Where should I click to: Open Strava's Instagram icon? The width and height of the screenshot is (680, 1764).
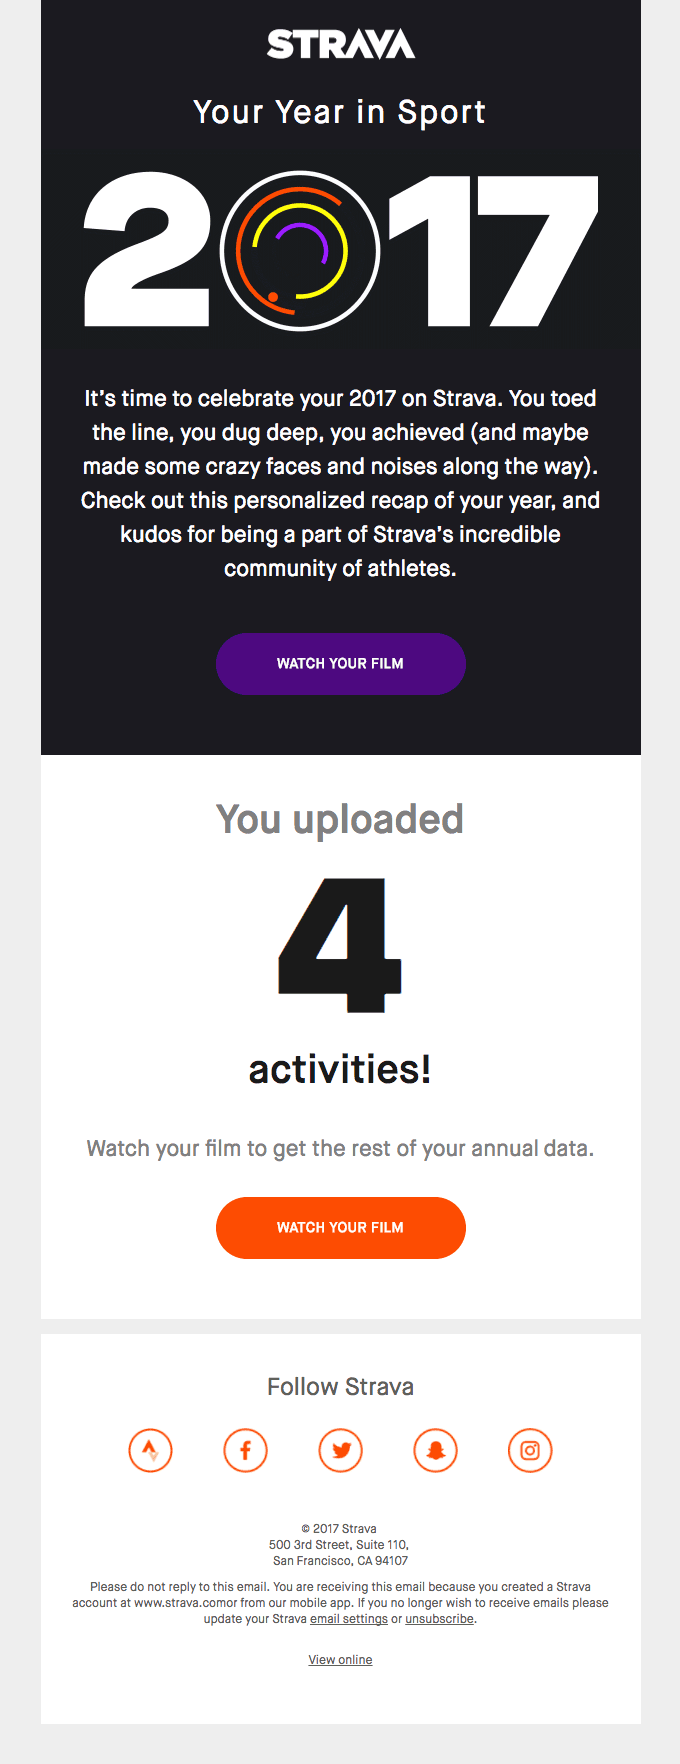point(530,1450)
